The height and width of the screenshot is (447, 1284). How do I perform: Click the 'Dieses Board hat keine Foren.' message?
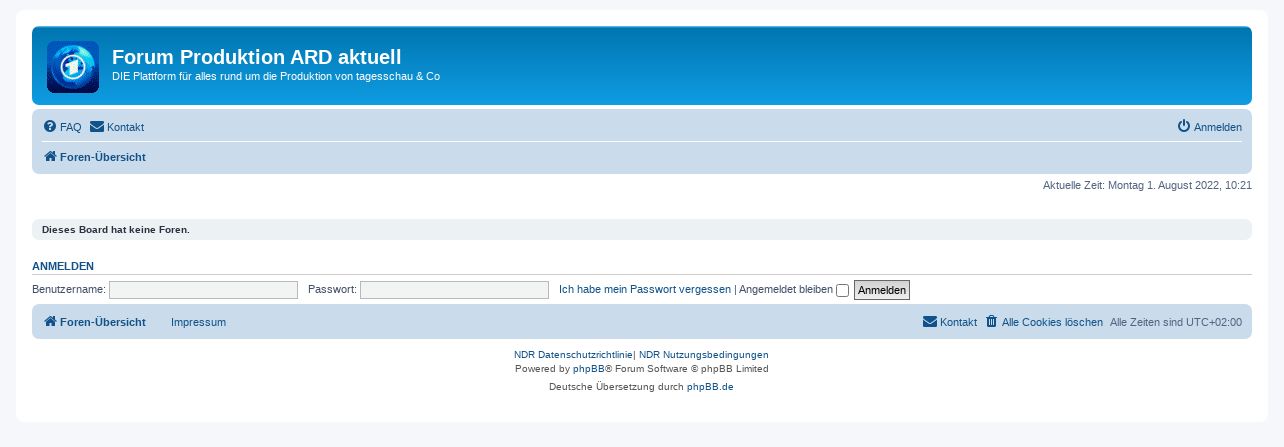[115, 230]
